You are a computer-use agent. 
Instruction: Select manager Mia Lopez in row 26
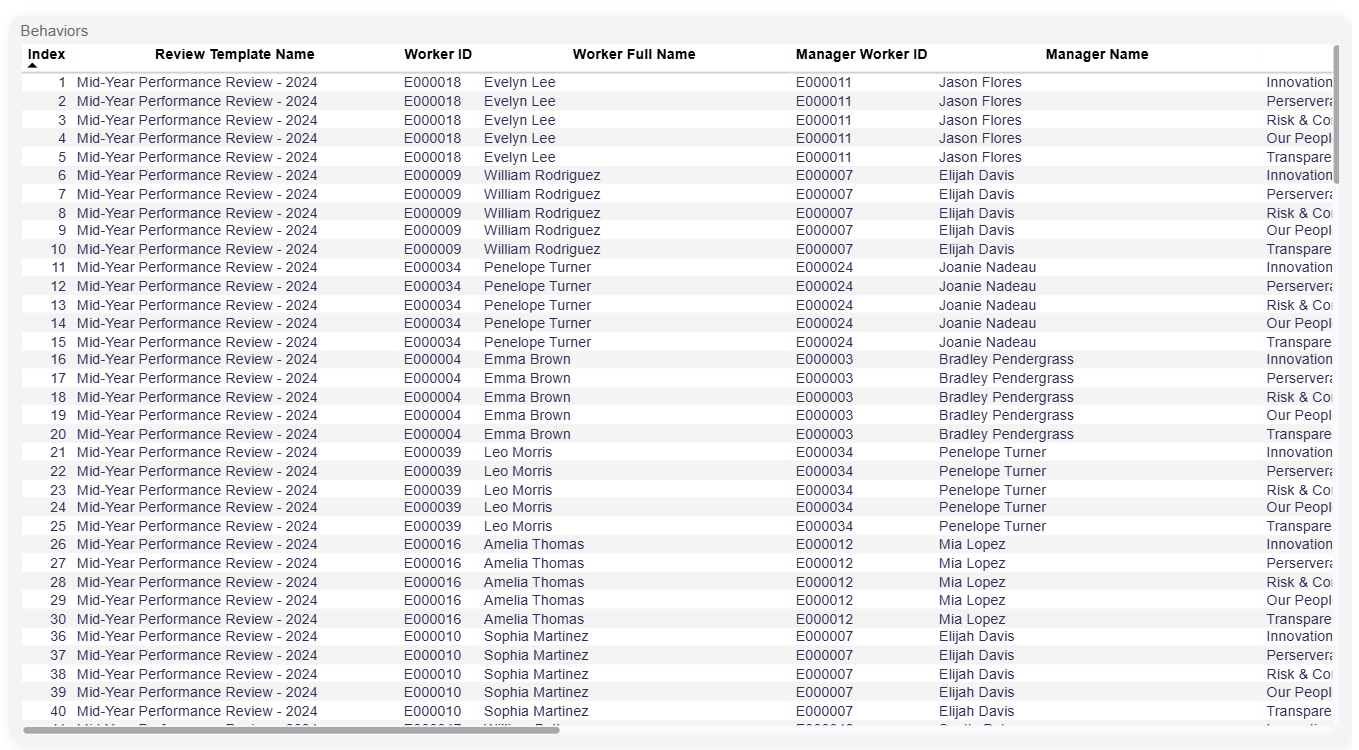(971, 544)
